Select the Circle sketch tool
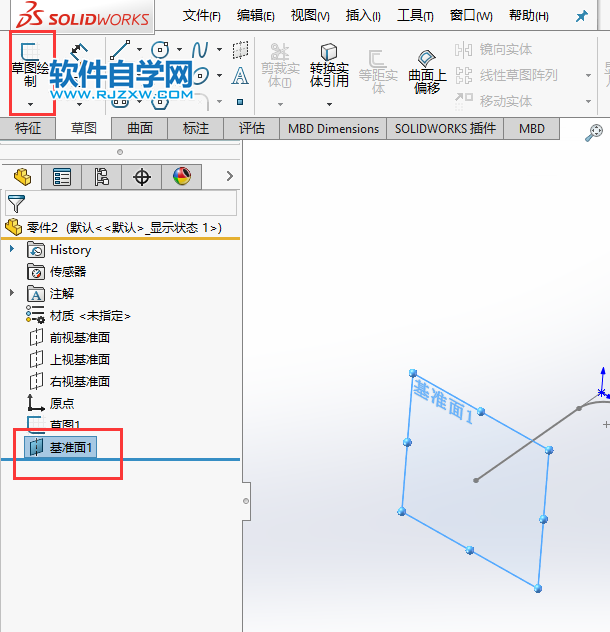The height and width of the screenshot is (632, 610). 160,50
